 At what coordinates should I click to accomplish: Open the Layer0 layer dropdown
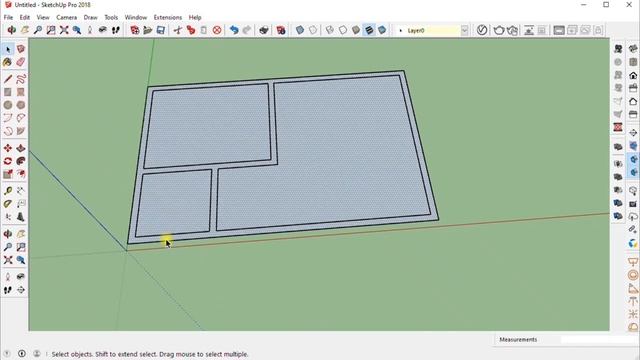(x=464, y=30)
